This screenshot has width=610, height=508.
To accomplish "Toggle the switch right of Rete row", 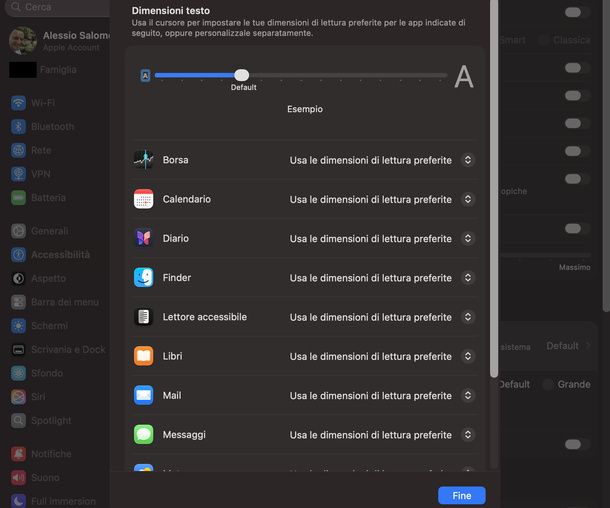I will coord(577,151).
